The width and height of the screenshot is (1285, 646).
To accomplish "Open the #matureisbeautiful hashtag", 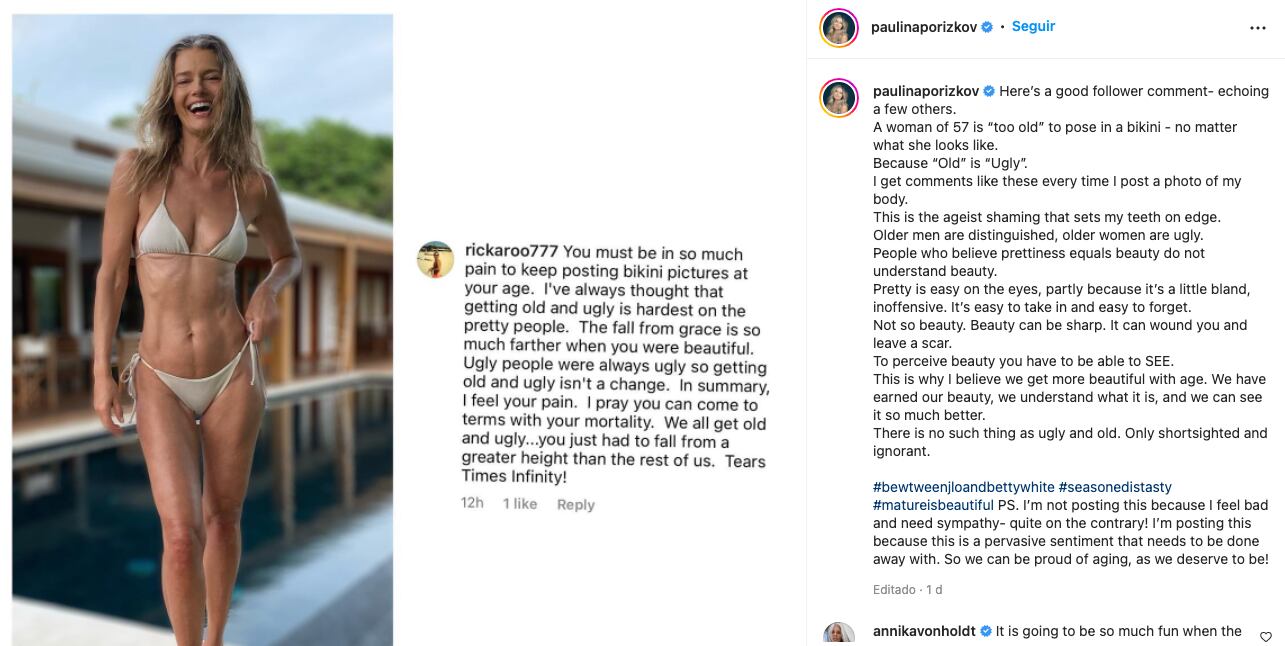I will pyautogui.click(x=933, y=505).
